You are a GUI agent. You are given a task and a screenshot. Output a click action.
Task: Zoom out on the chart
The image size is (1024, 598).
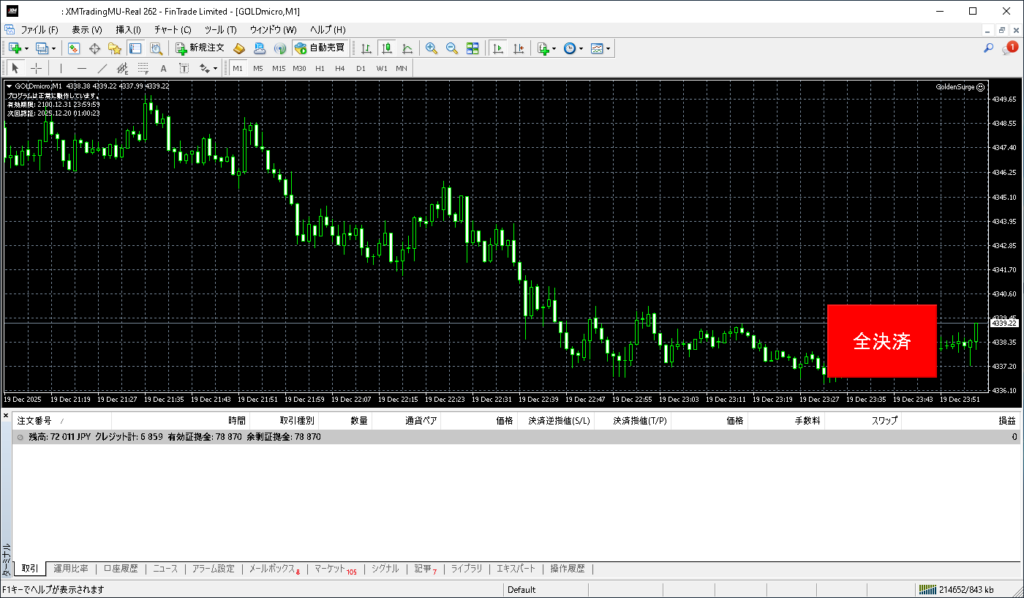point(451,48)
